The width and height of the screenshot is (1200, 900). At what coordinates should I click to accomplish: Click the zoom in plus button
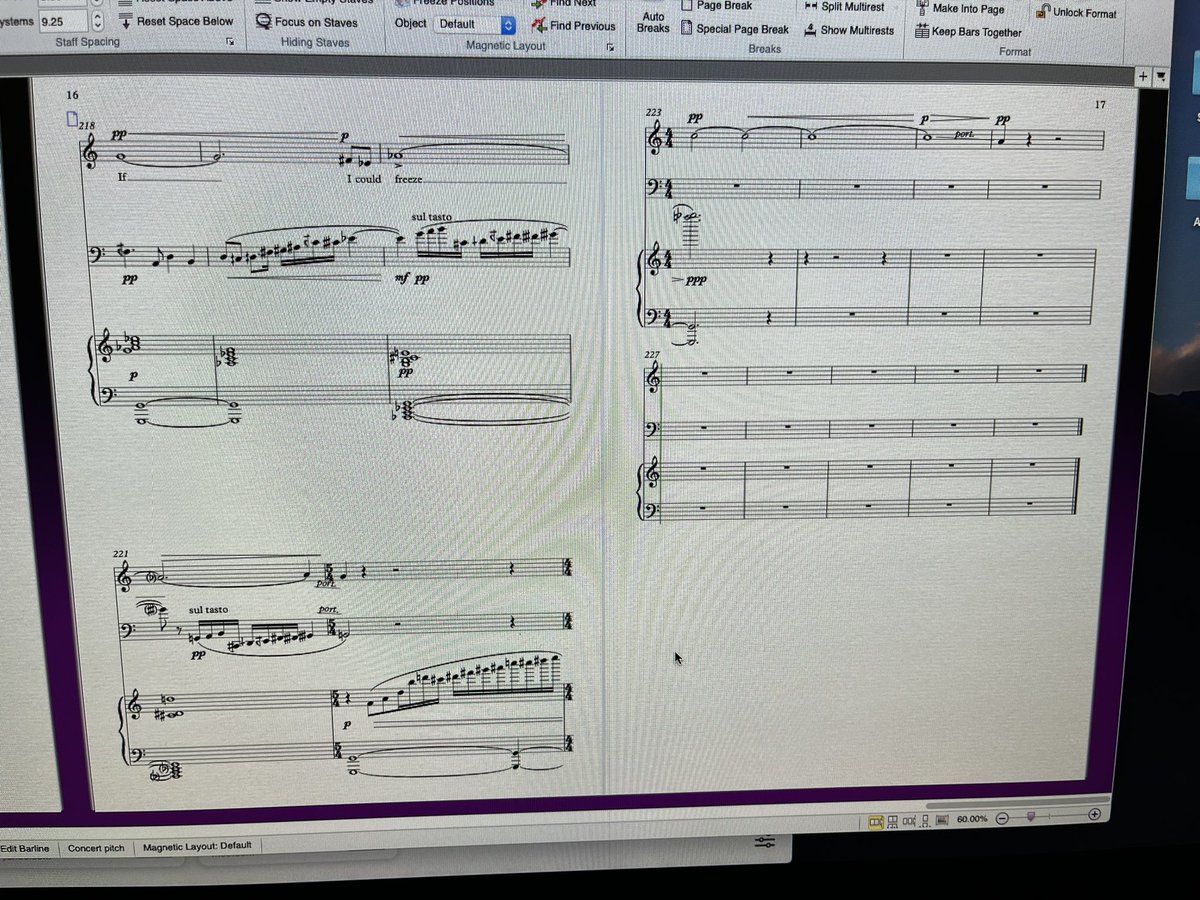tap(1094, 815)
